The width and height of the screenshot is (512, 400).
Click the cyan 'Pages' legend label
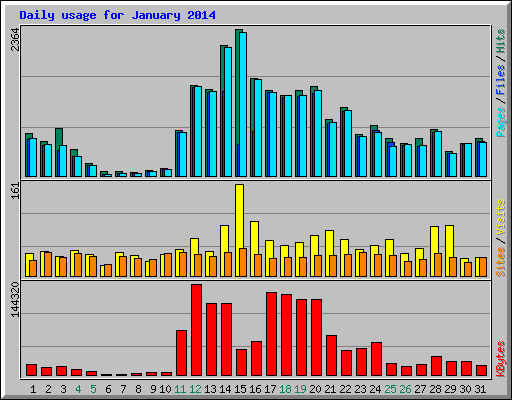pos(500,122)
